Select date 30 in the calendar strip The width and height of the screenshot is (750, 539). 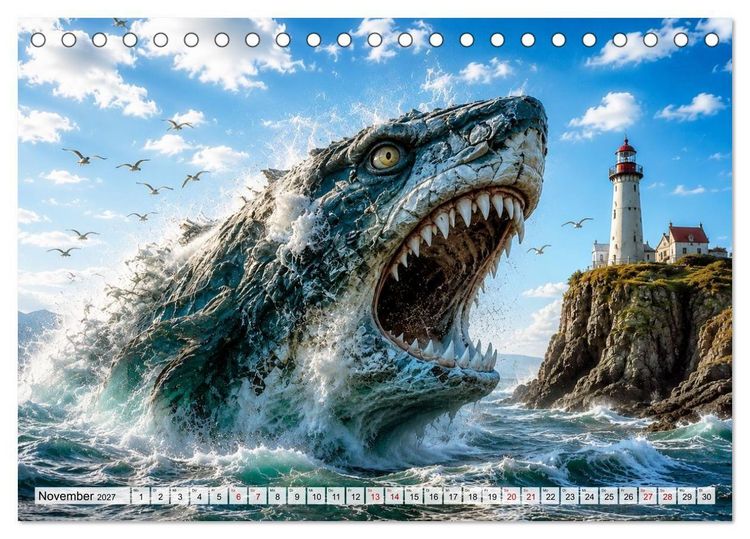pos(706,496)
